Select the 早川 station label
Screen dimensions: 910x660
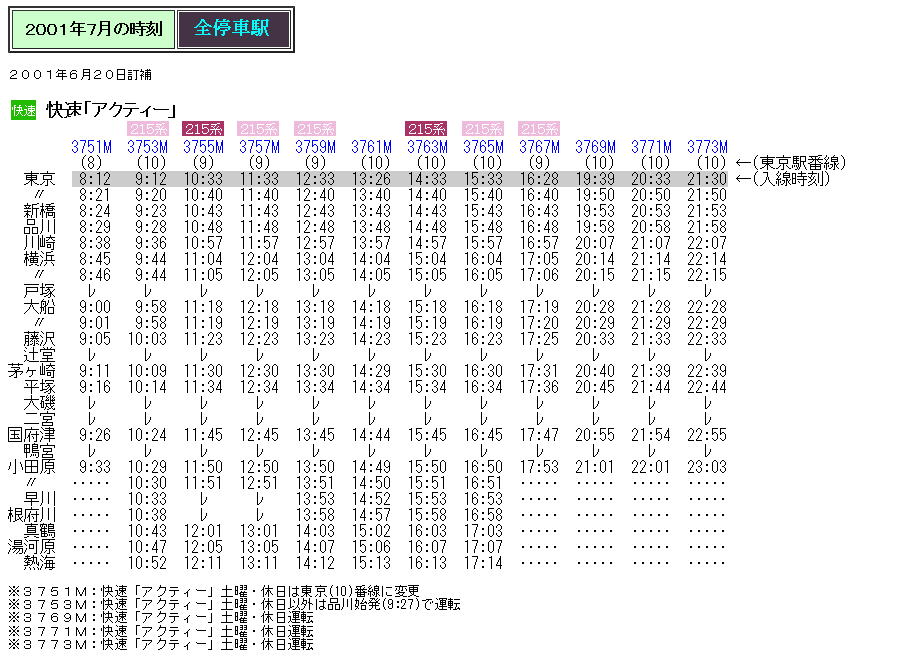(39, 499)
